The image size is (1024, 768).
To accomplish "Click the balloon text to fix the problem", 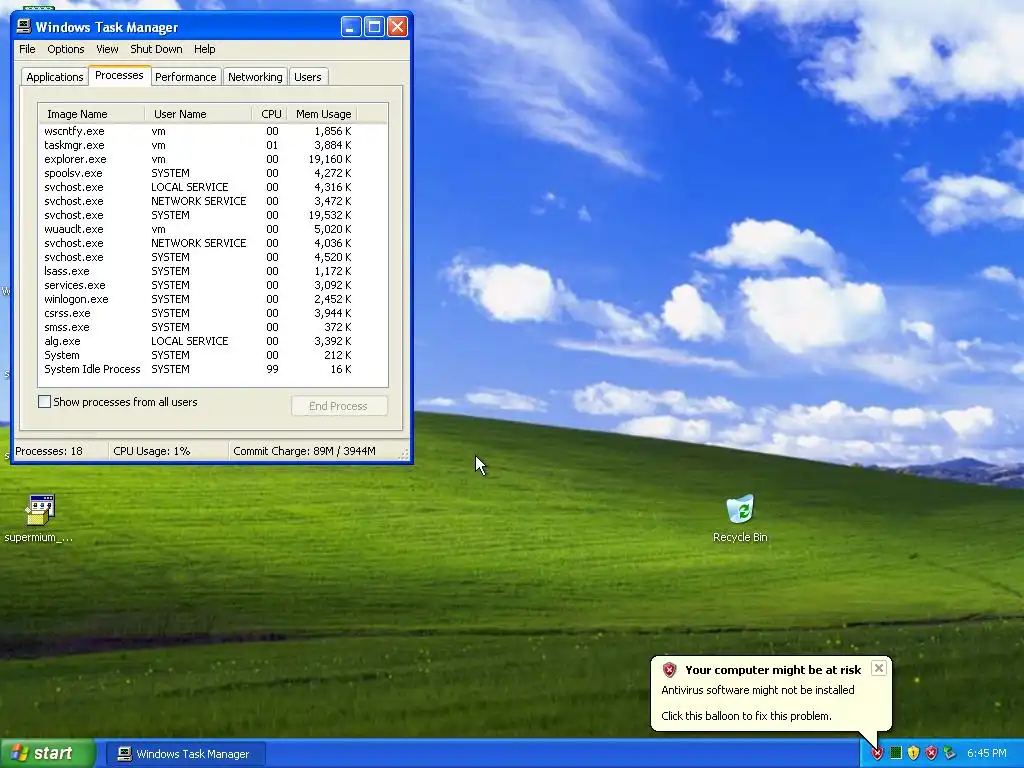I will [x=746, y=716].
